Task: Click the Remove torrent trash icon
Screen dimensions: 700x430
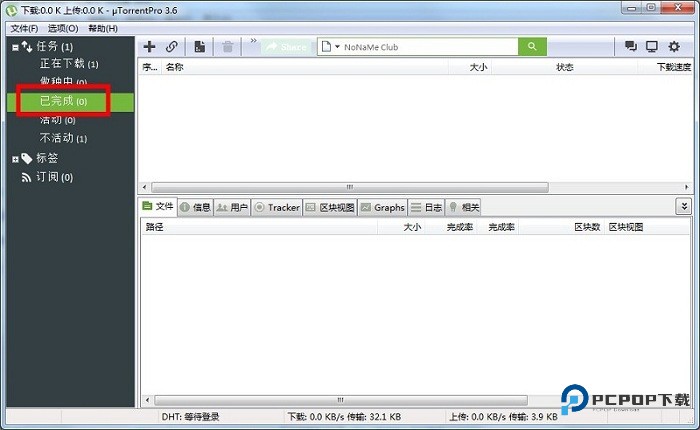Action: [228, 46]
